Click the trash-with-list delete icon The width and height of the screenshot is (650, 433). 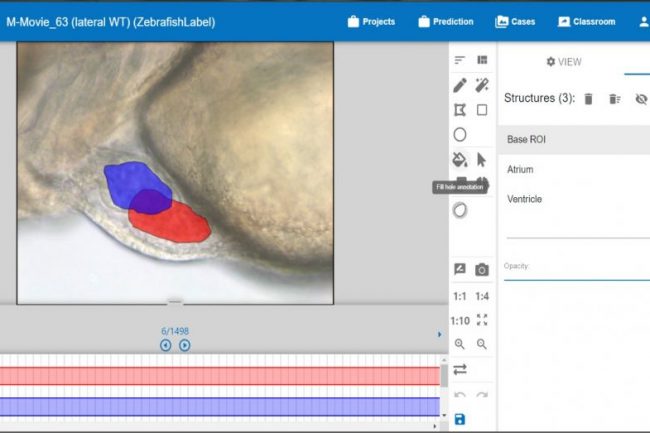point(615,99)
